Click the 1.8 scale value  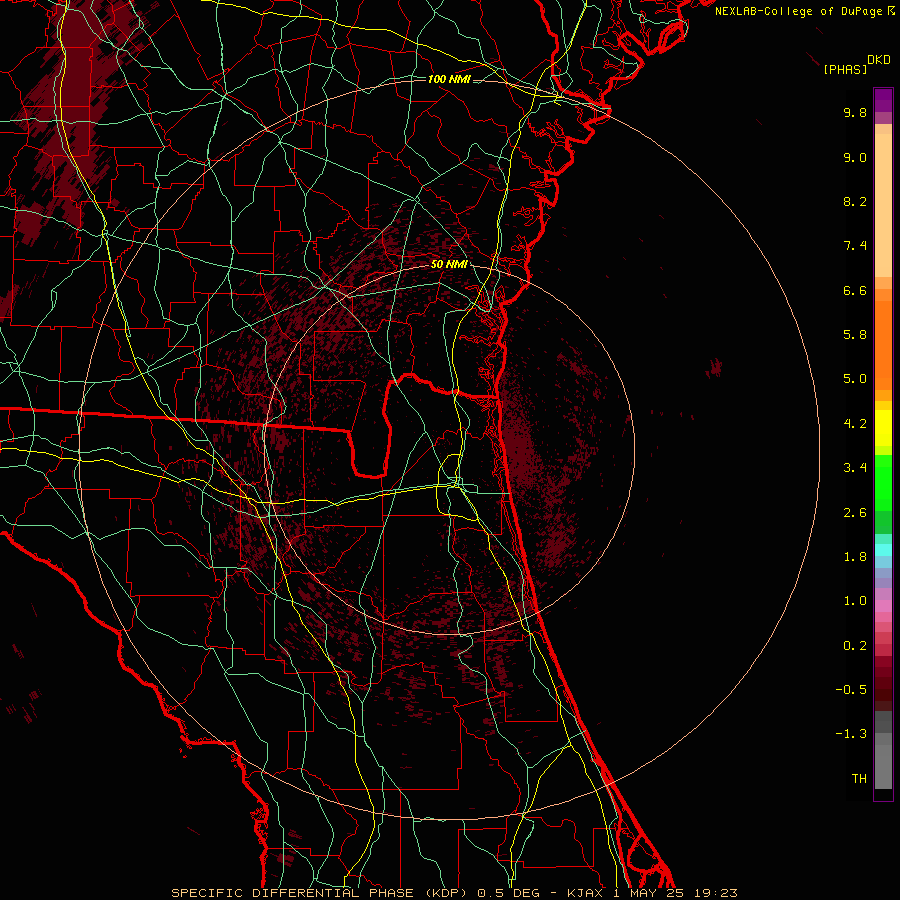tap(855, 557)
